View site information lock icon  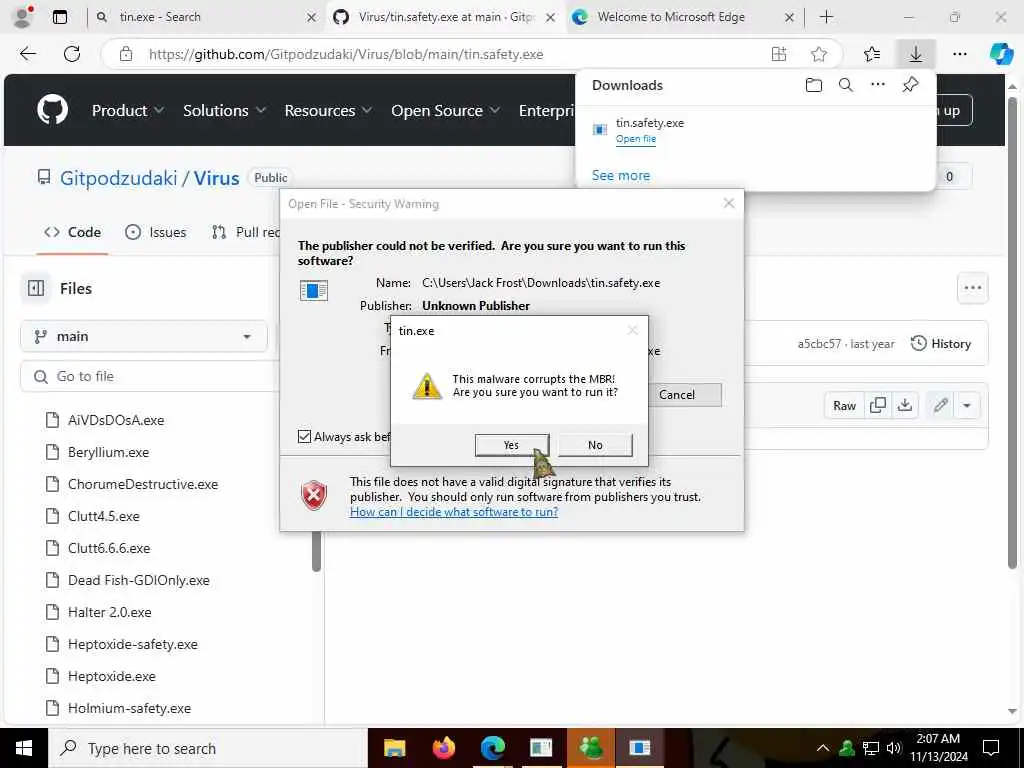click(x=126, y=54)
